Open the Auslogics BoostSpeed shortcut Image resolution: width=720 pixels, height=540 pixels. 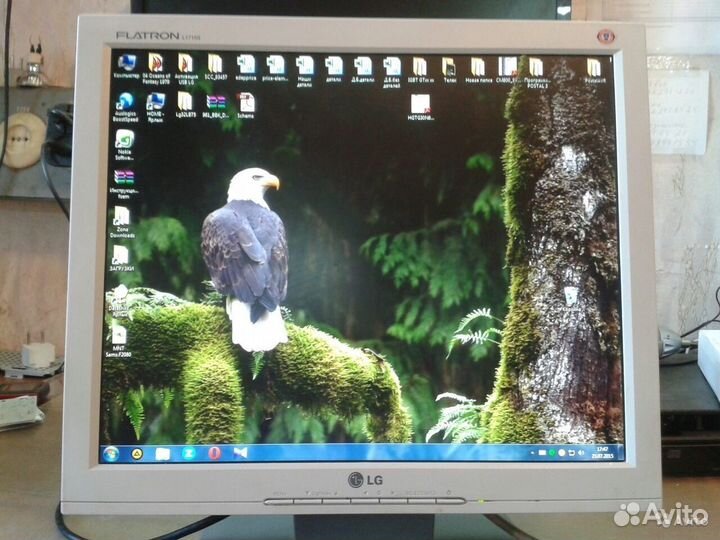[x=126, y=102]
